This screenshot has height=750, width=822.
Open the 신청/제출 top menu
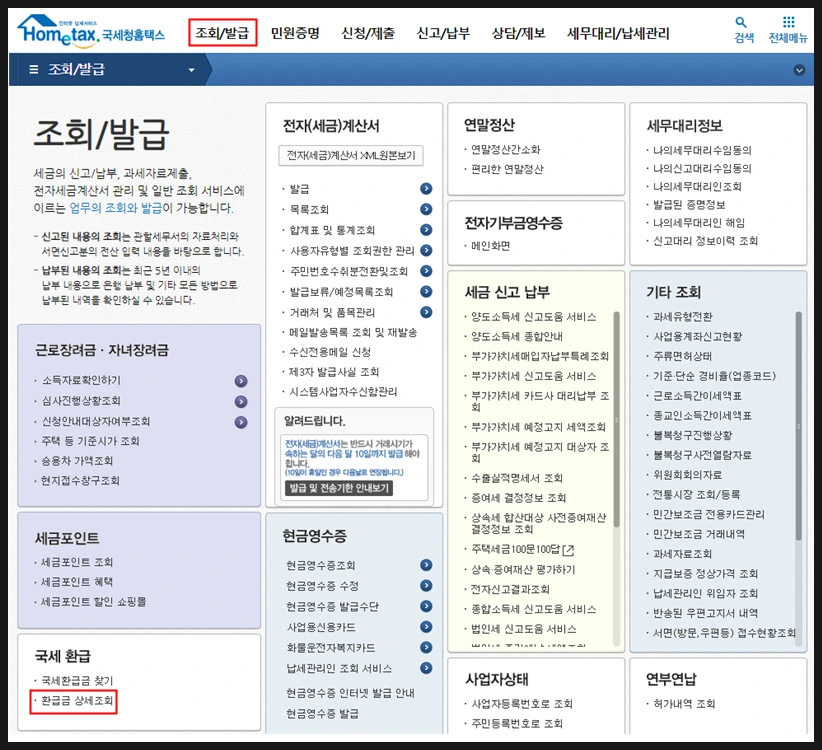367,34
